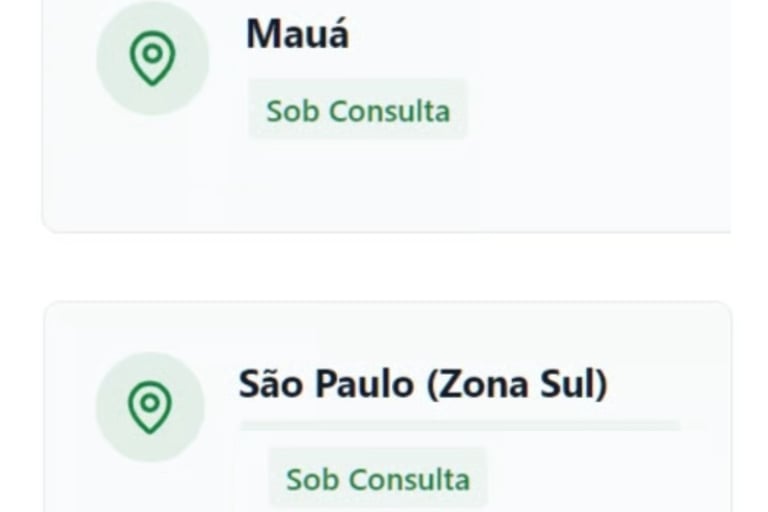The image size is (768, 512).
Task: Click the Sob Consulta badge under Mauá
Action: 357,110
